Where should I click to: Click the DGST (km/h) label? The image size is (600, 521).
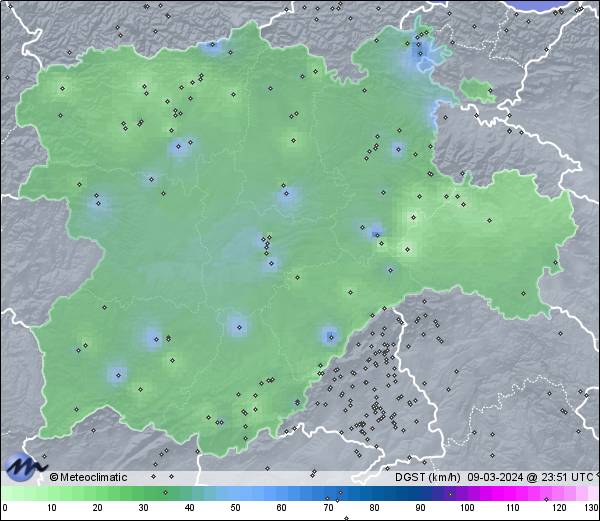tap(428, 477)
